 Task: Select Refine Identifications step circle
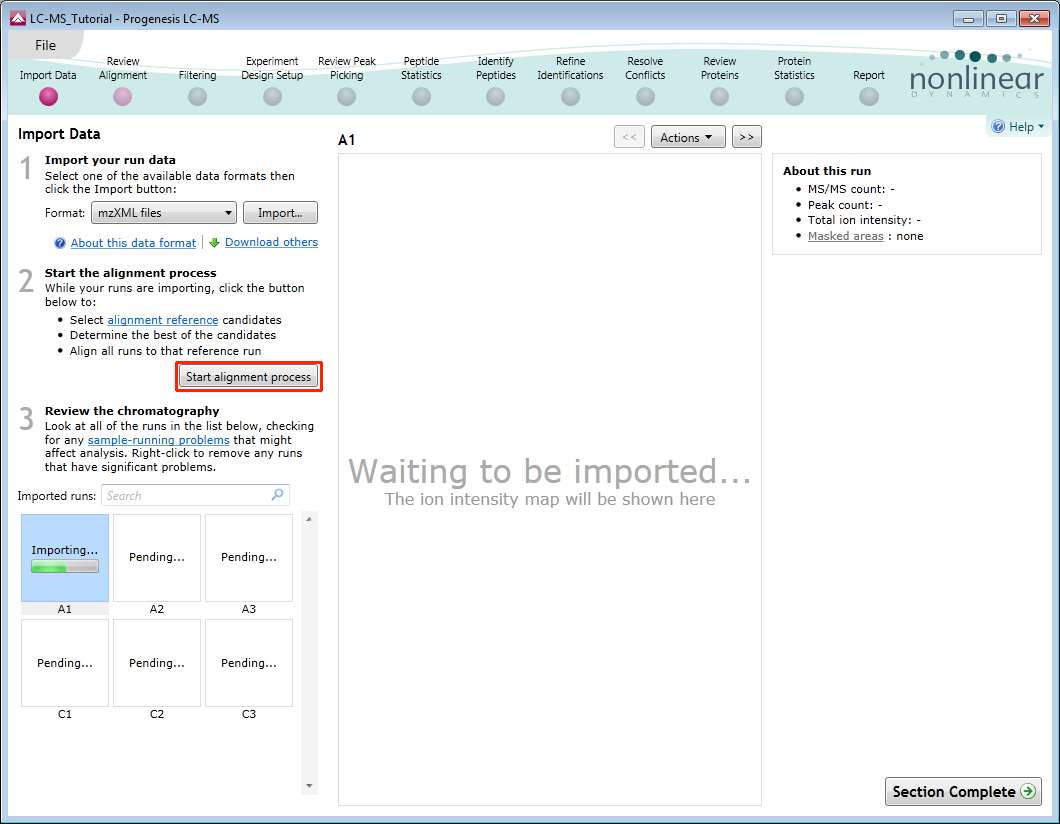click(571, 97)
